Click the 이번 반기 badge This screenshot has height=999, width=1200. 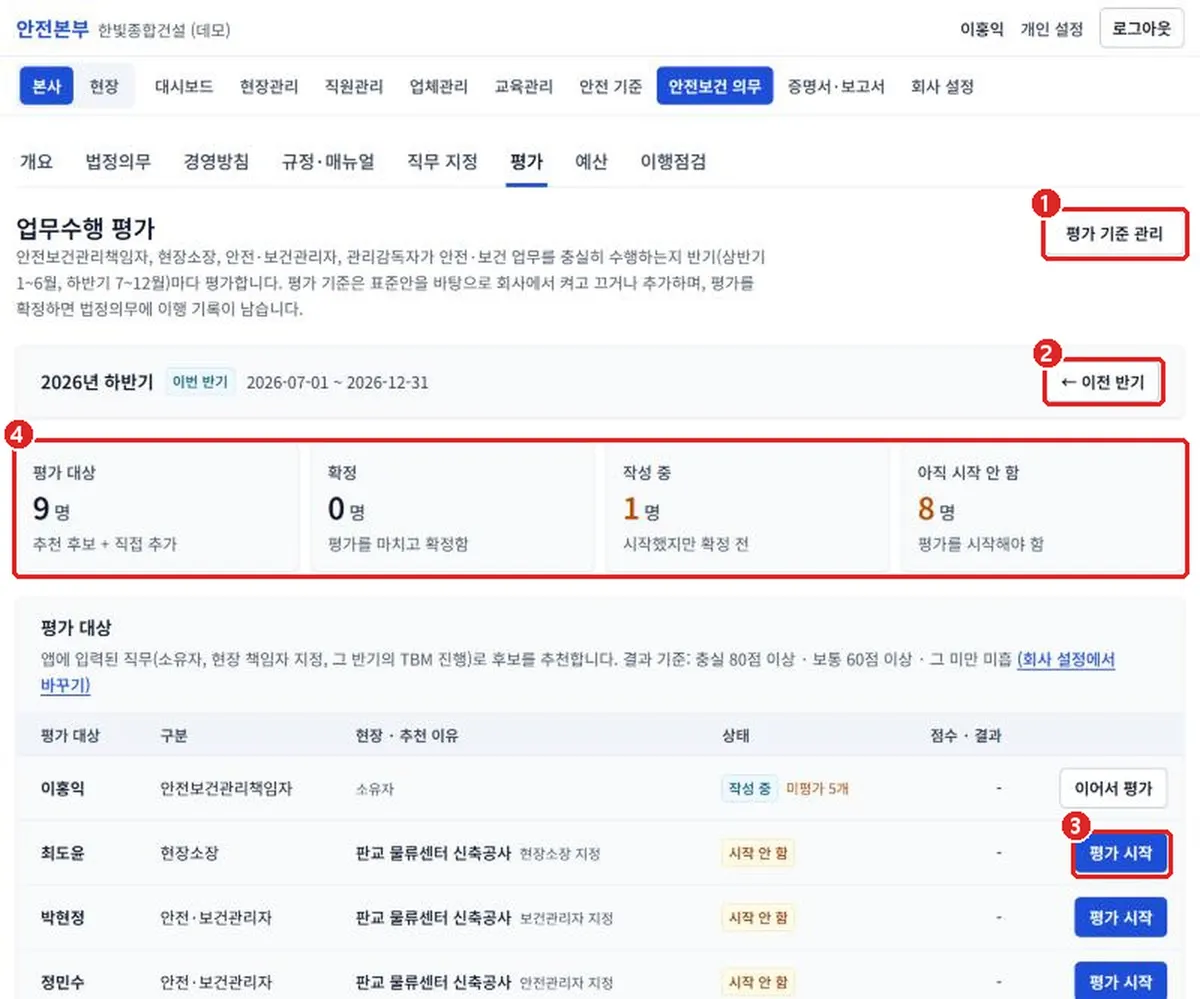tap(200, 382)
